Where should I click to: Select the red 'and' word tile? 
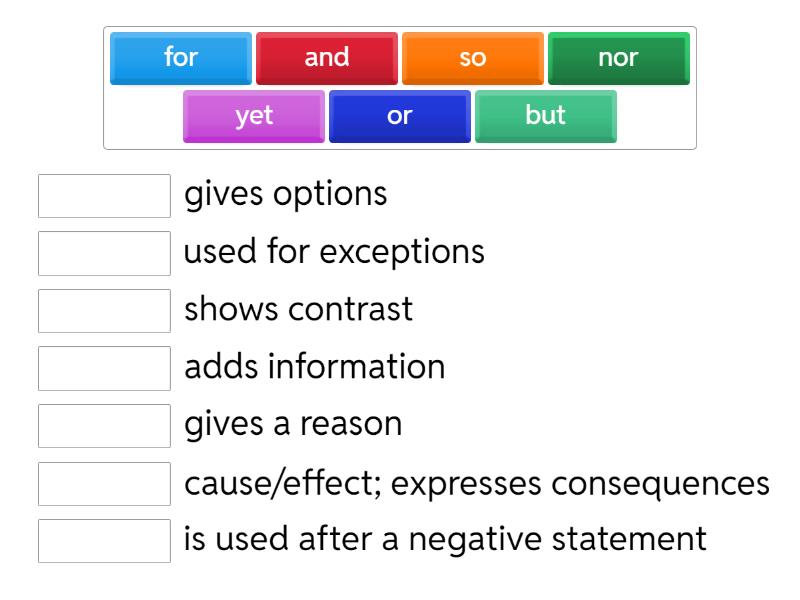327,58
